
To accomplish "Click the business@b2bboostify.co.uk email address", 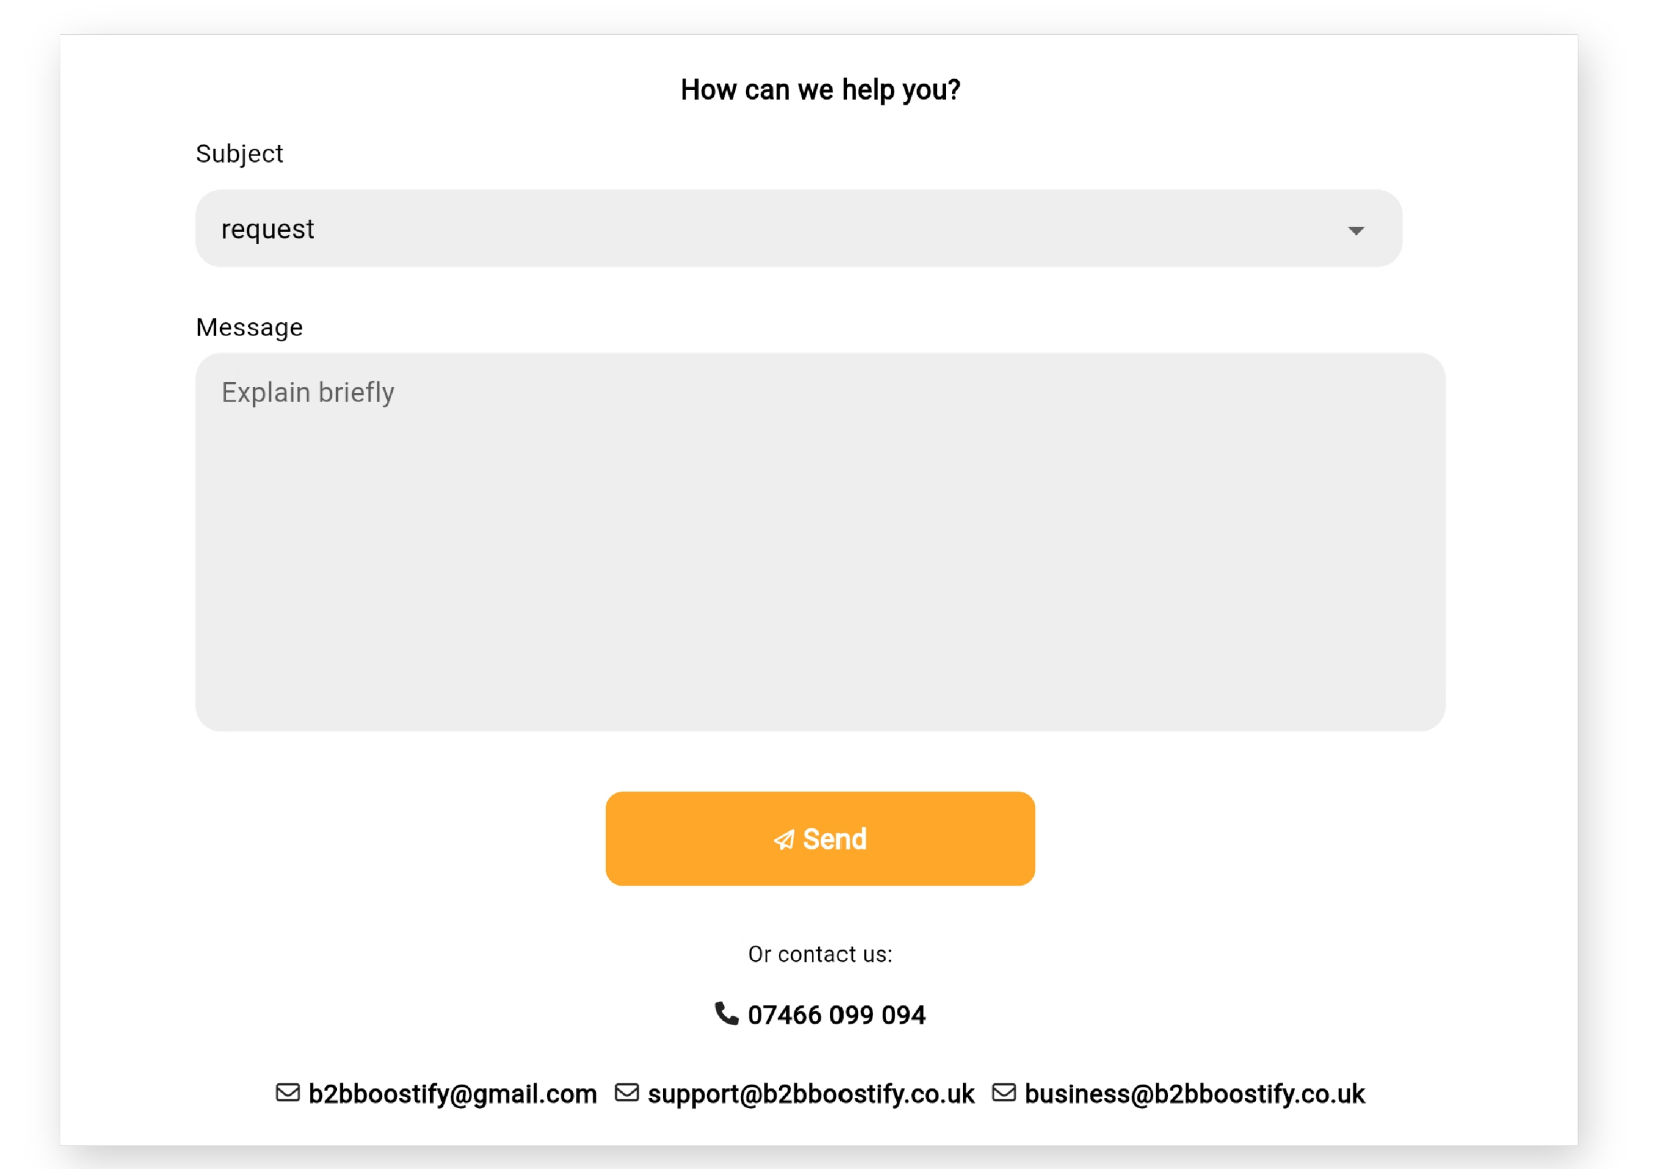I will 1194,1094.
